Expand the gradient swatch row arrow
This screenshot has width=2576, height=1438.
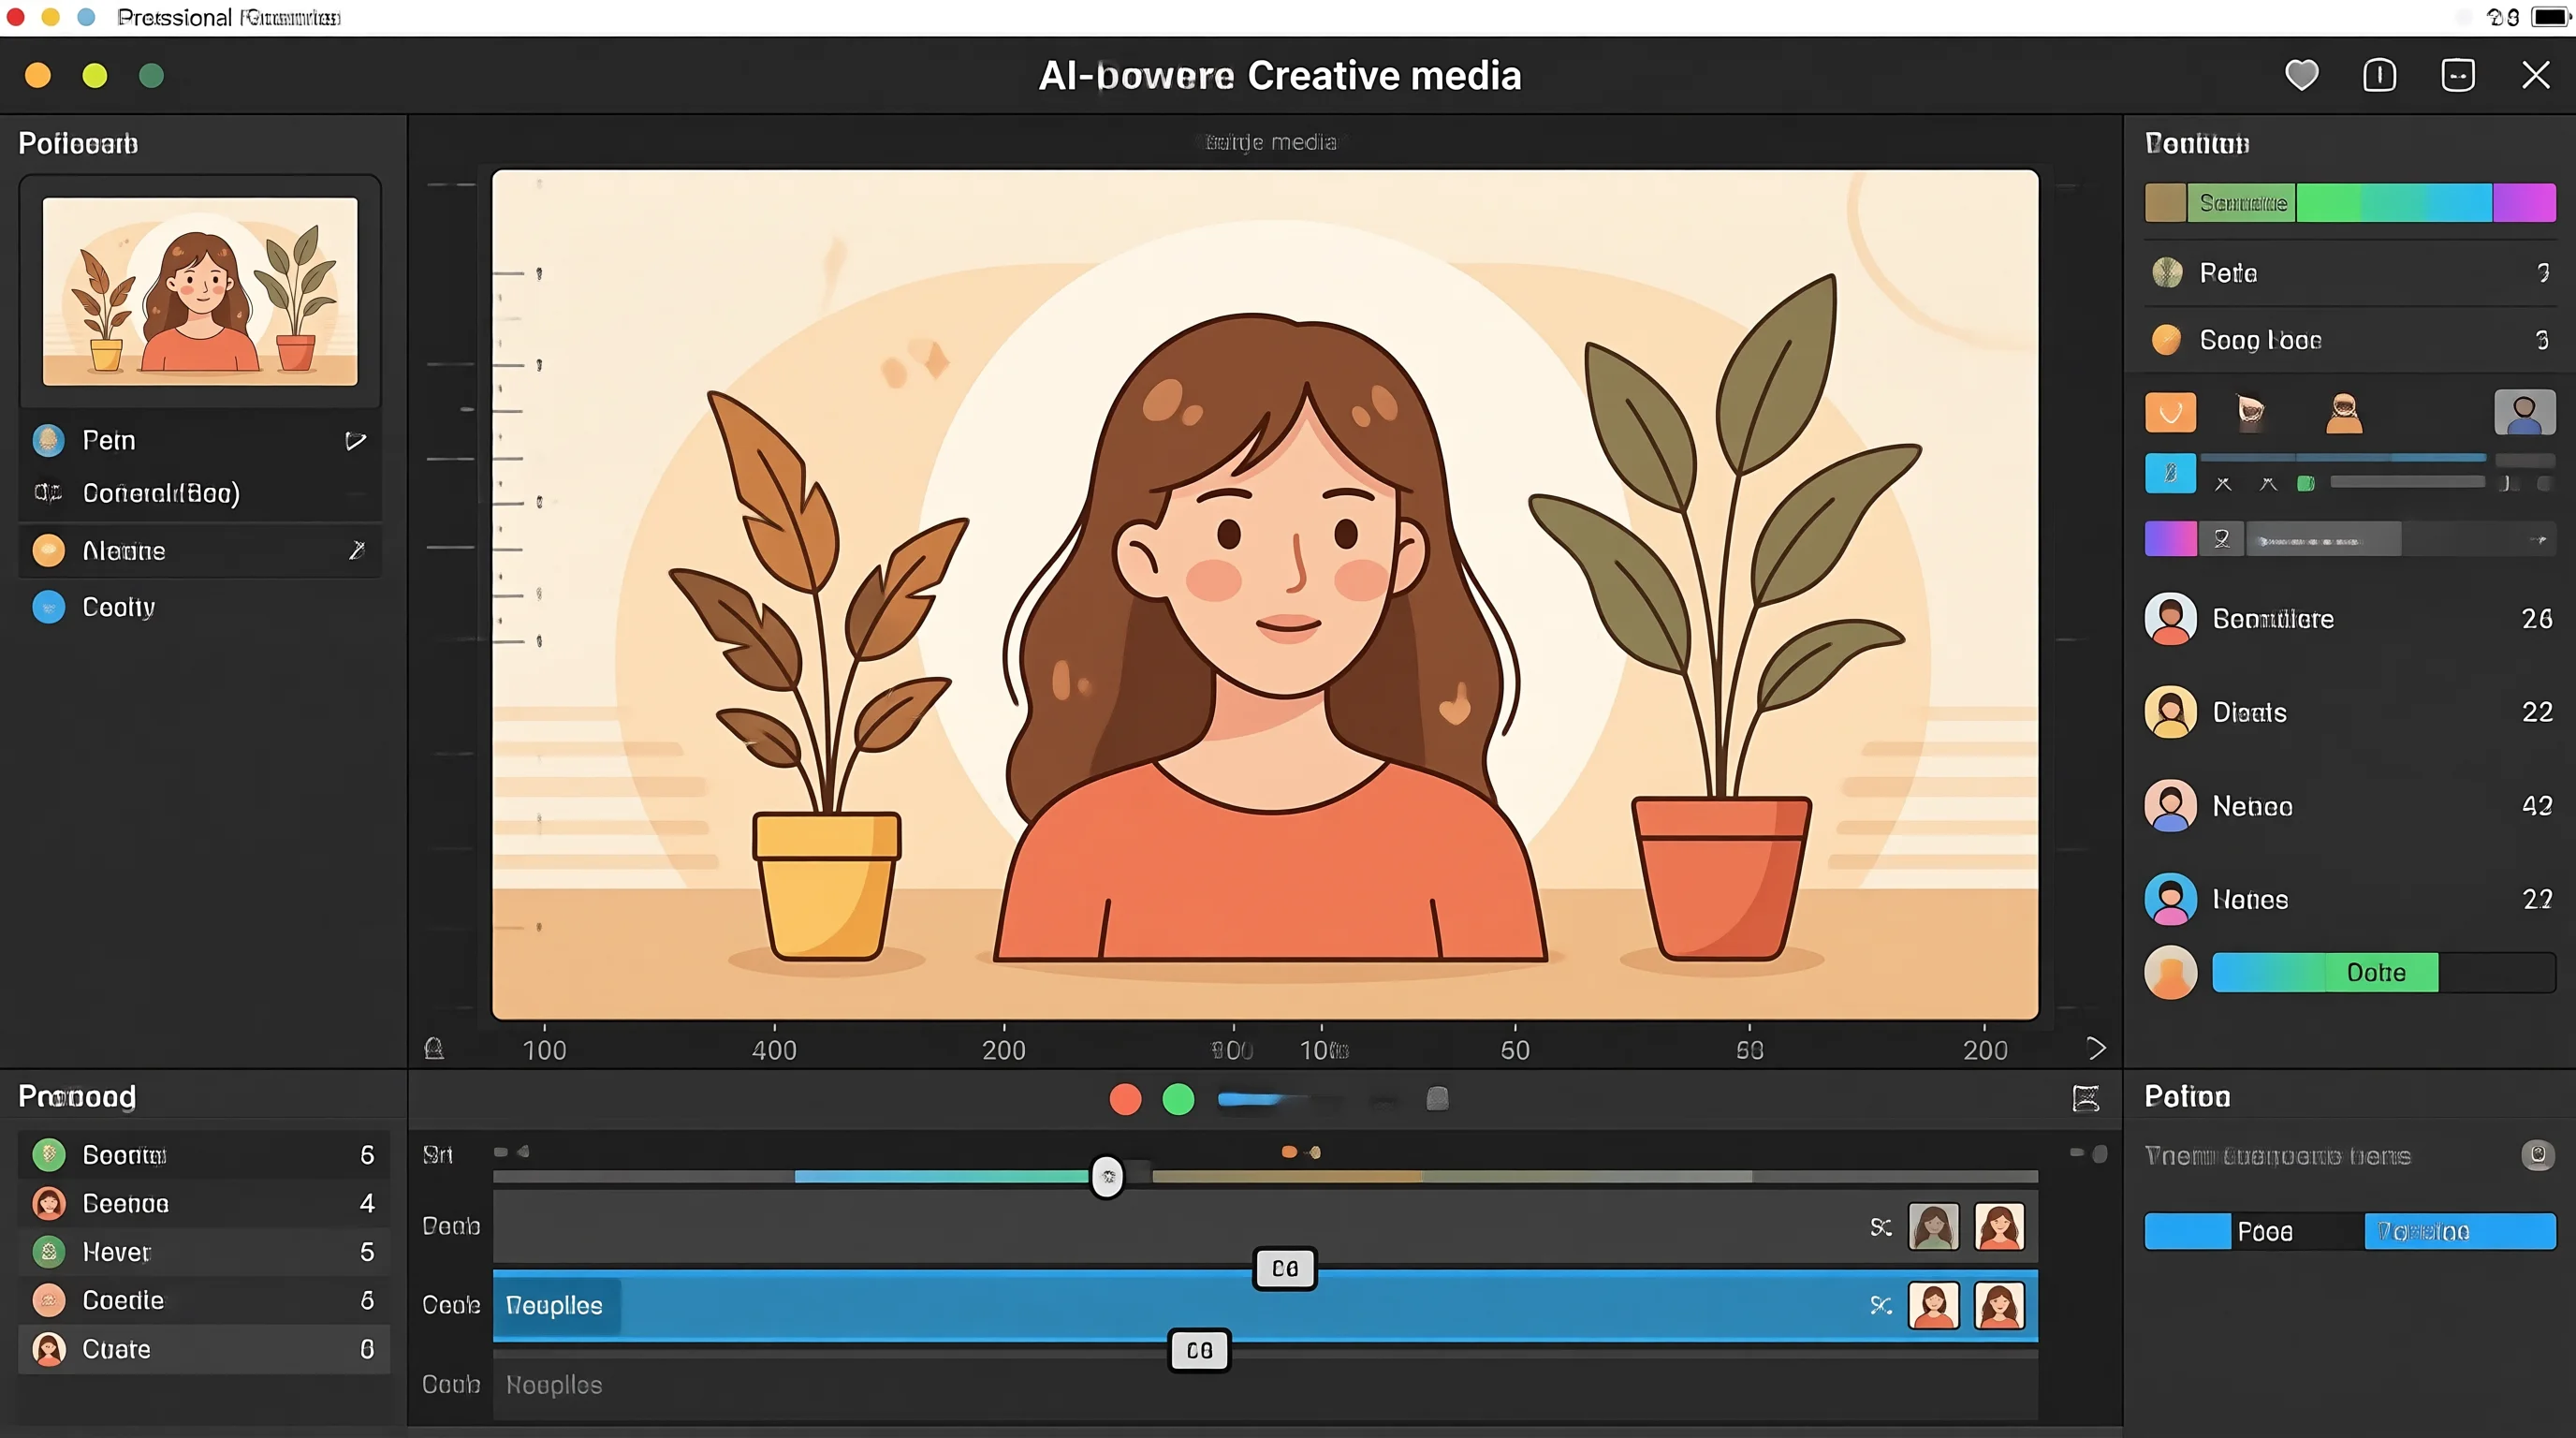click(2538, 540)
